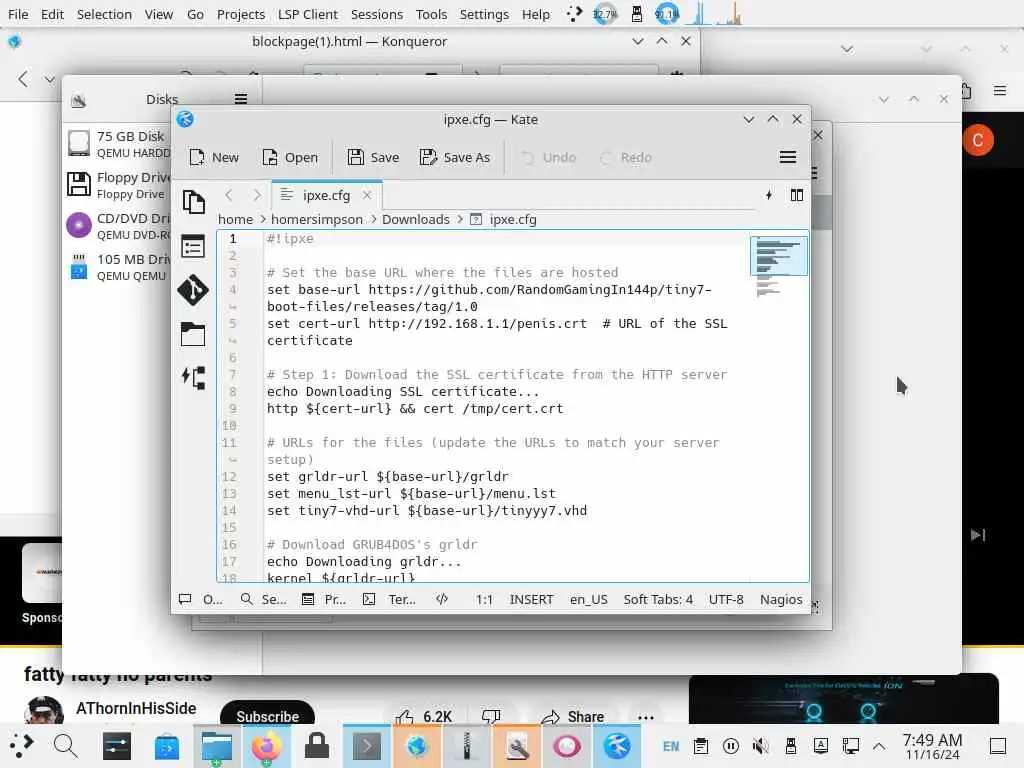Open the Documents sidebar panel in Kate
The height and width of the screenshot is (768, 1024).
[193, 202]
